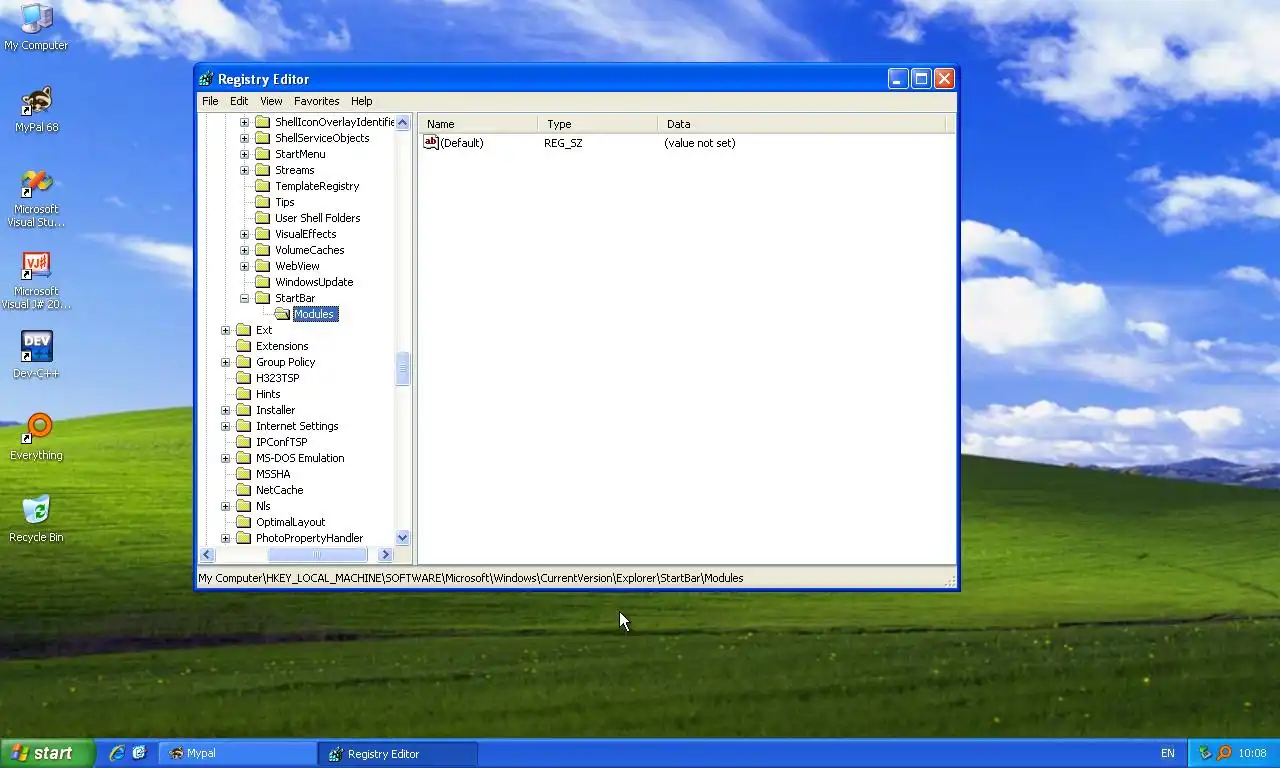The height and width of the screenshot is (768, 1280).
Task: Click the Start button
Action: 47,753
